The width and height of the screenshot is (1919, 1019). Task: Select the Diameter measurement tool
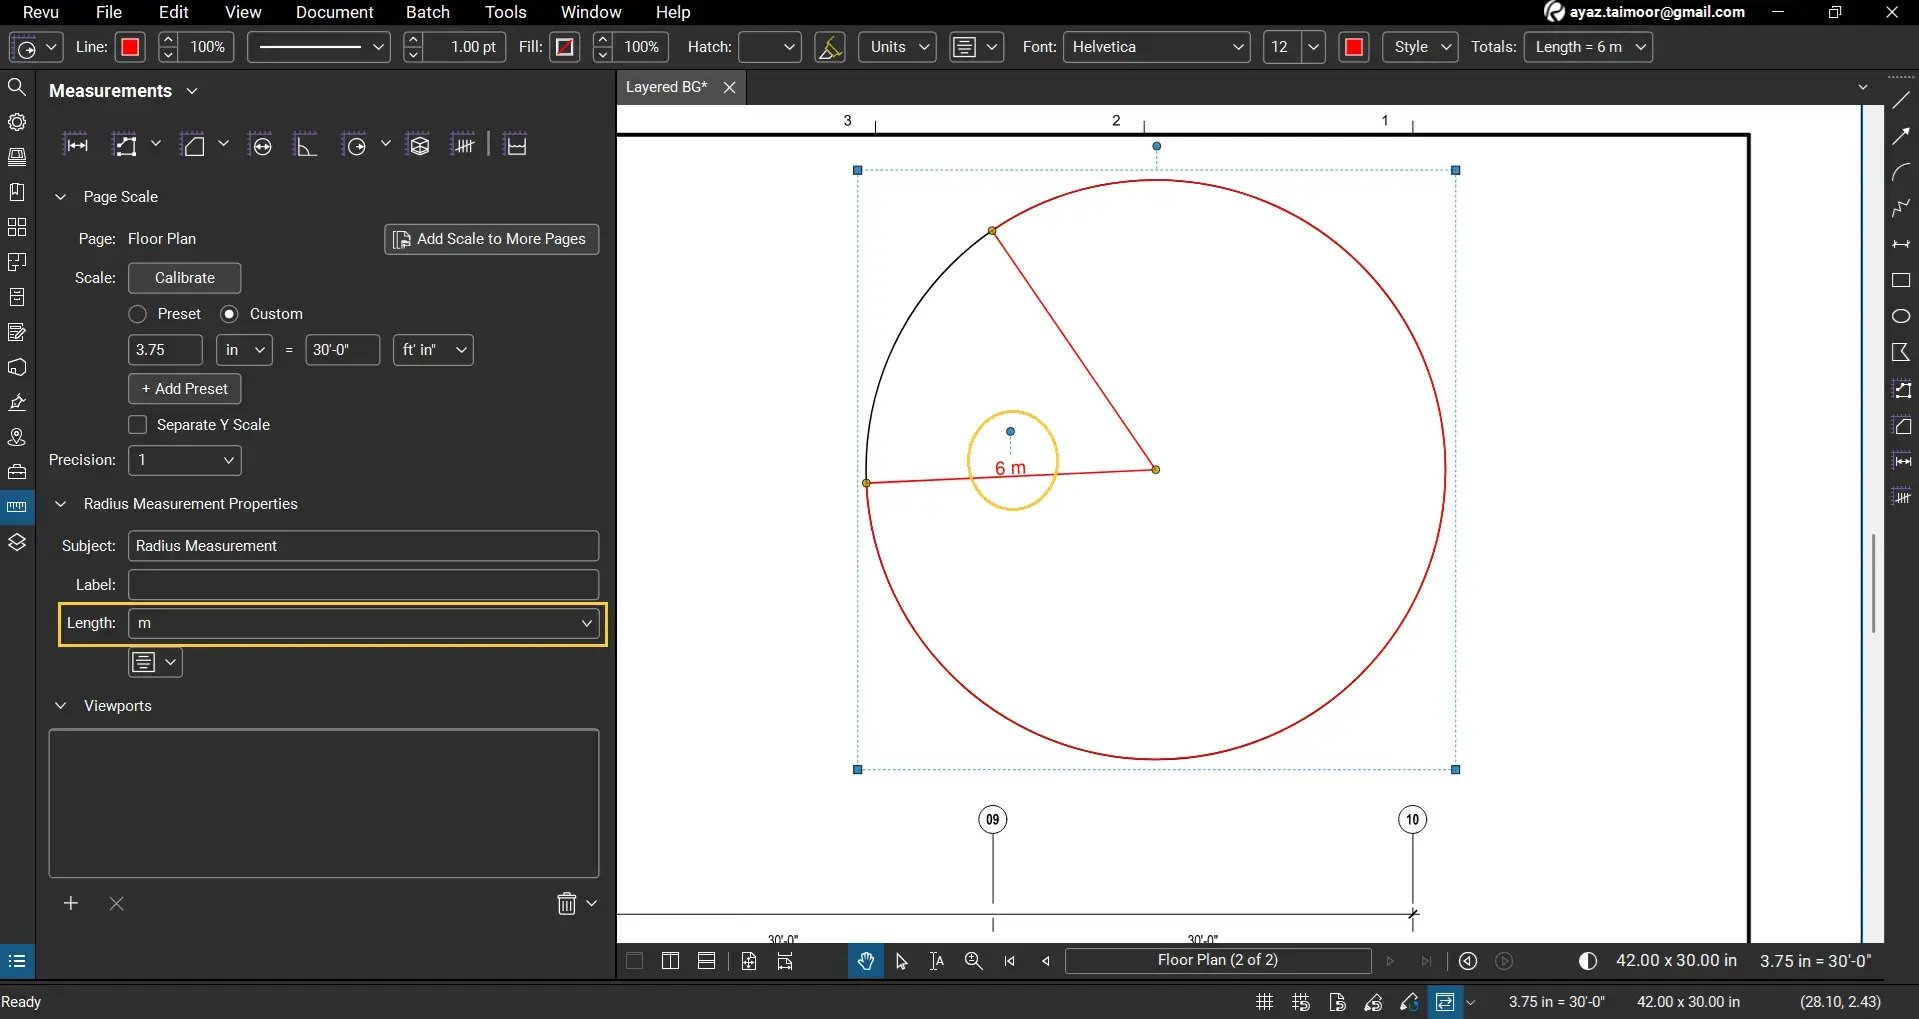pyautogui.click(x=261, y=145)
